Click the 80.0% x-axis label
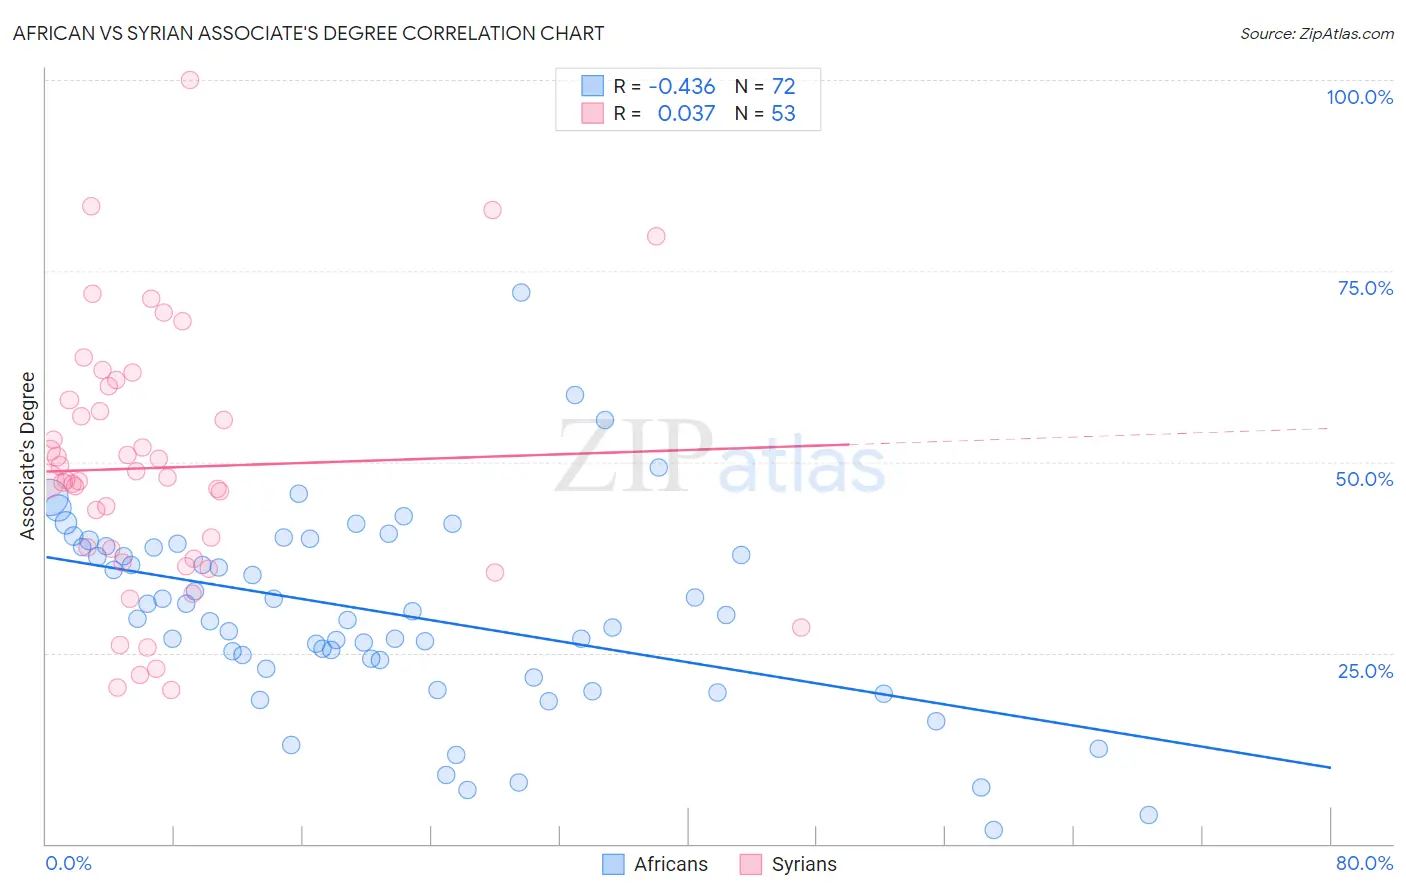Image resolution: width=1406 pixels, height=892 pixels. [x=1364, y=863]
